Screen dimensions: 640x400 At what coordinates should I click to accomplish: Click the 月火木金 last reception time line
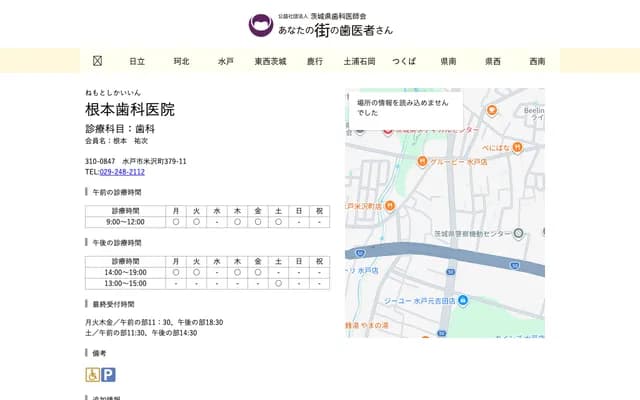(x=154, y=322)
